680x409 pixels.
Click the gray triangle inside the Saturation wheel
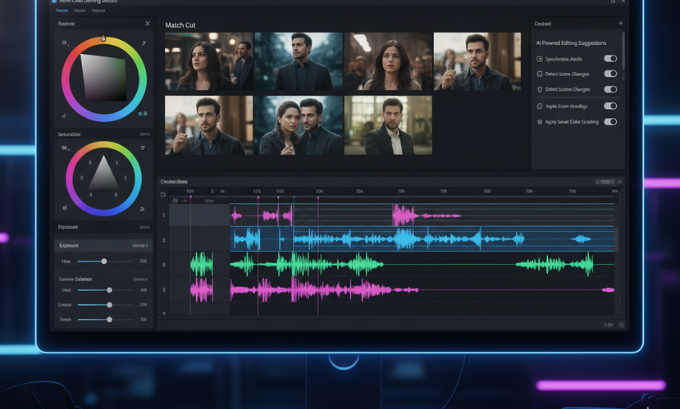104,174
